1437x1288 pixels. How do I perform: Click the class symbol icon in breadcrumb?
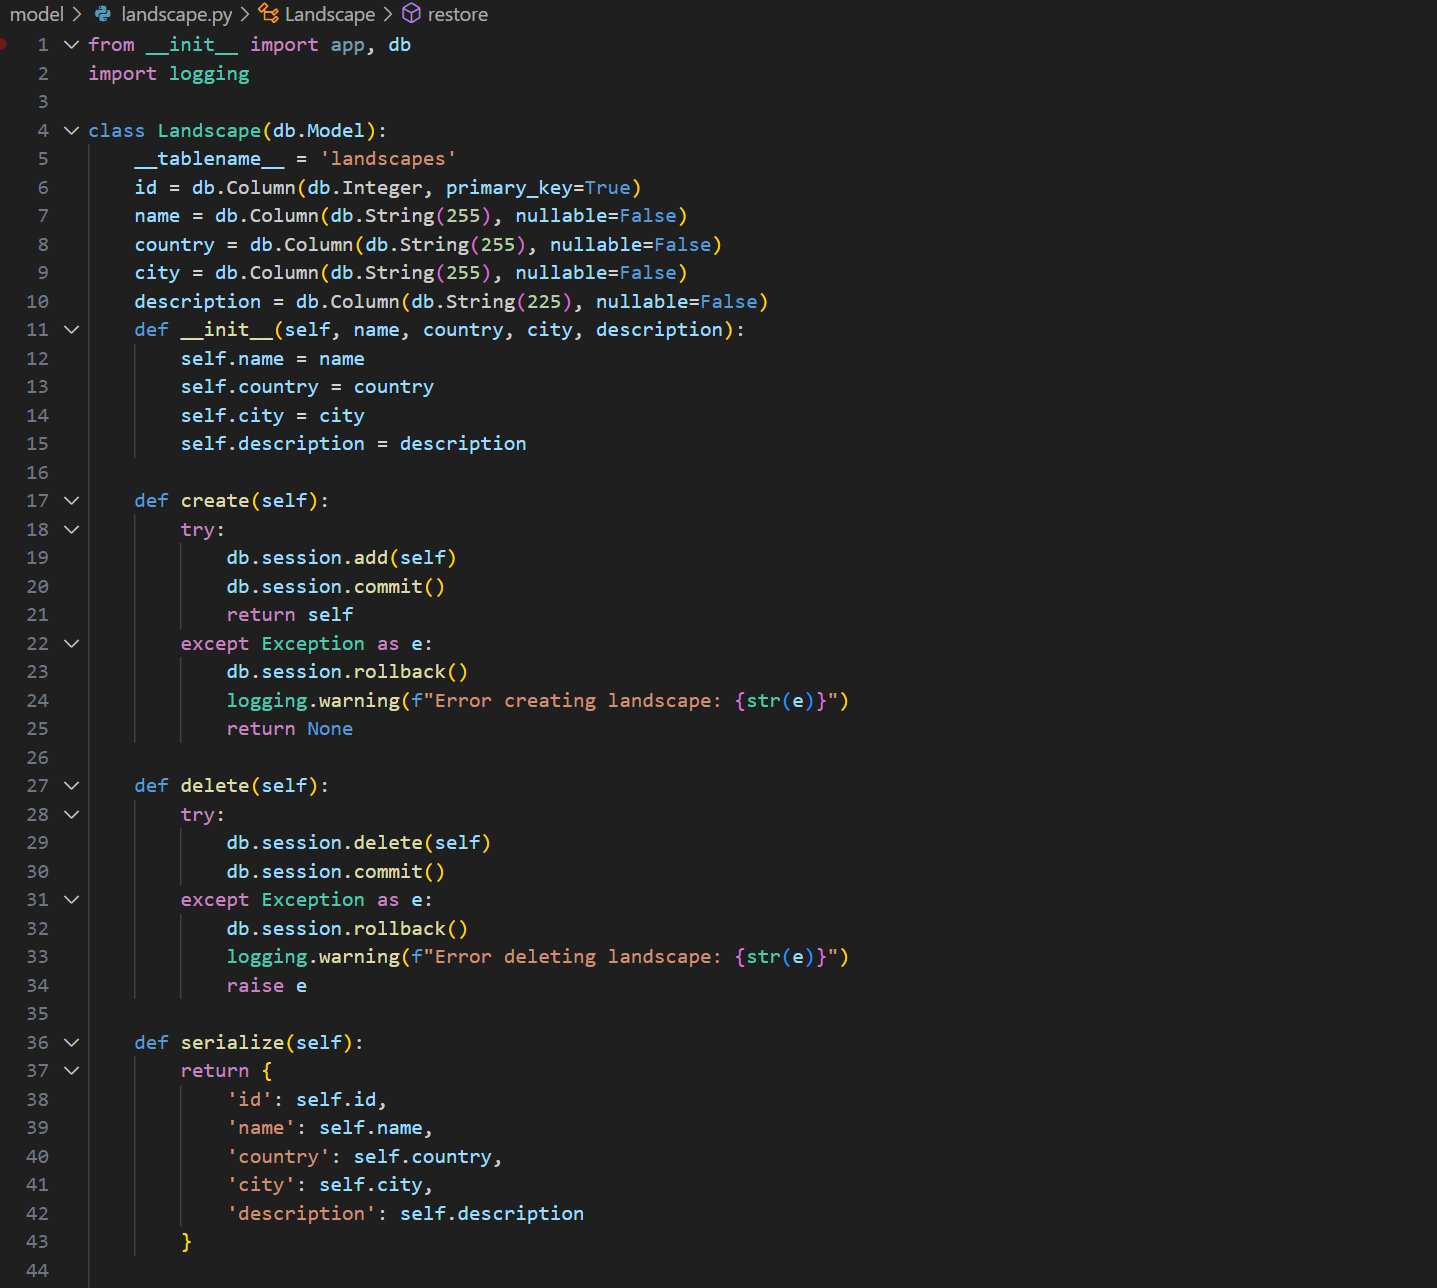click(268, 14)
